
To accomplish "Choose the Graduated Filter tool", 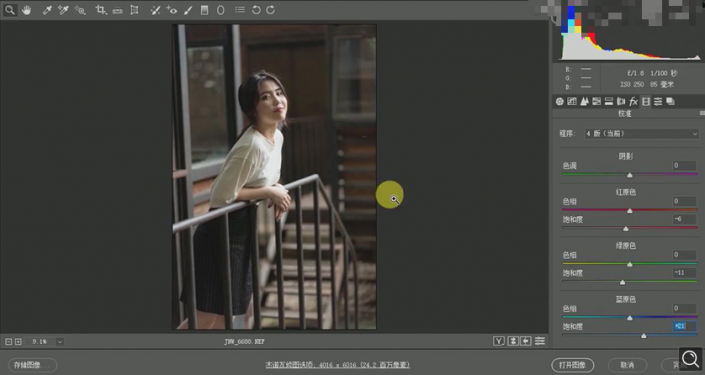I will point(204,10).
